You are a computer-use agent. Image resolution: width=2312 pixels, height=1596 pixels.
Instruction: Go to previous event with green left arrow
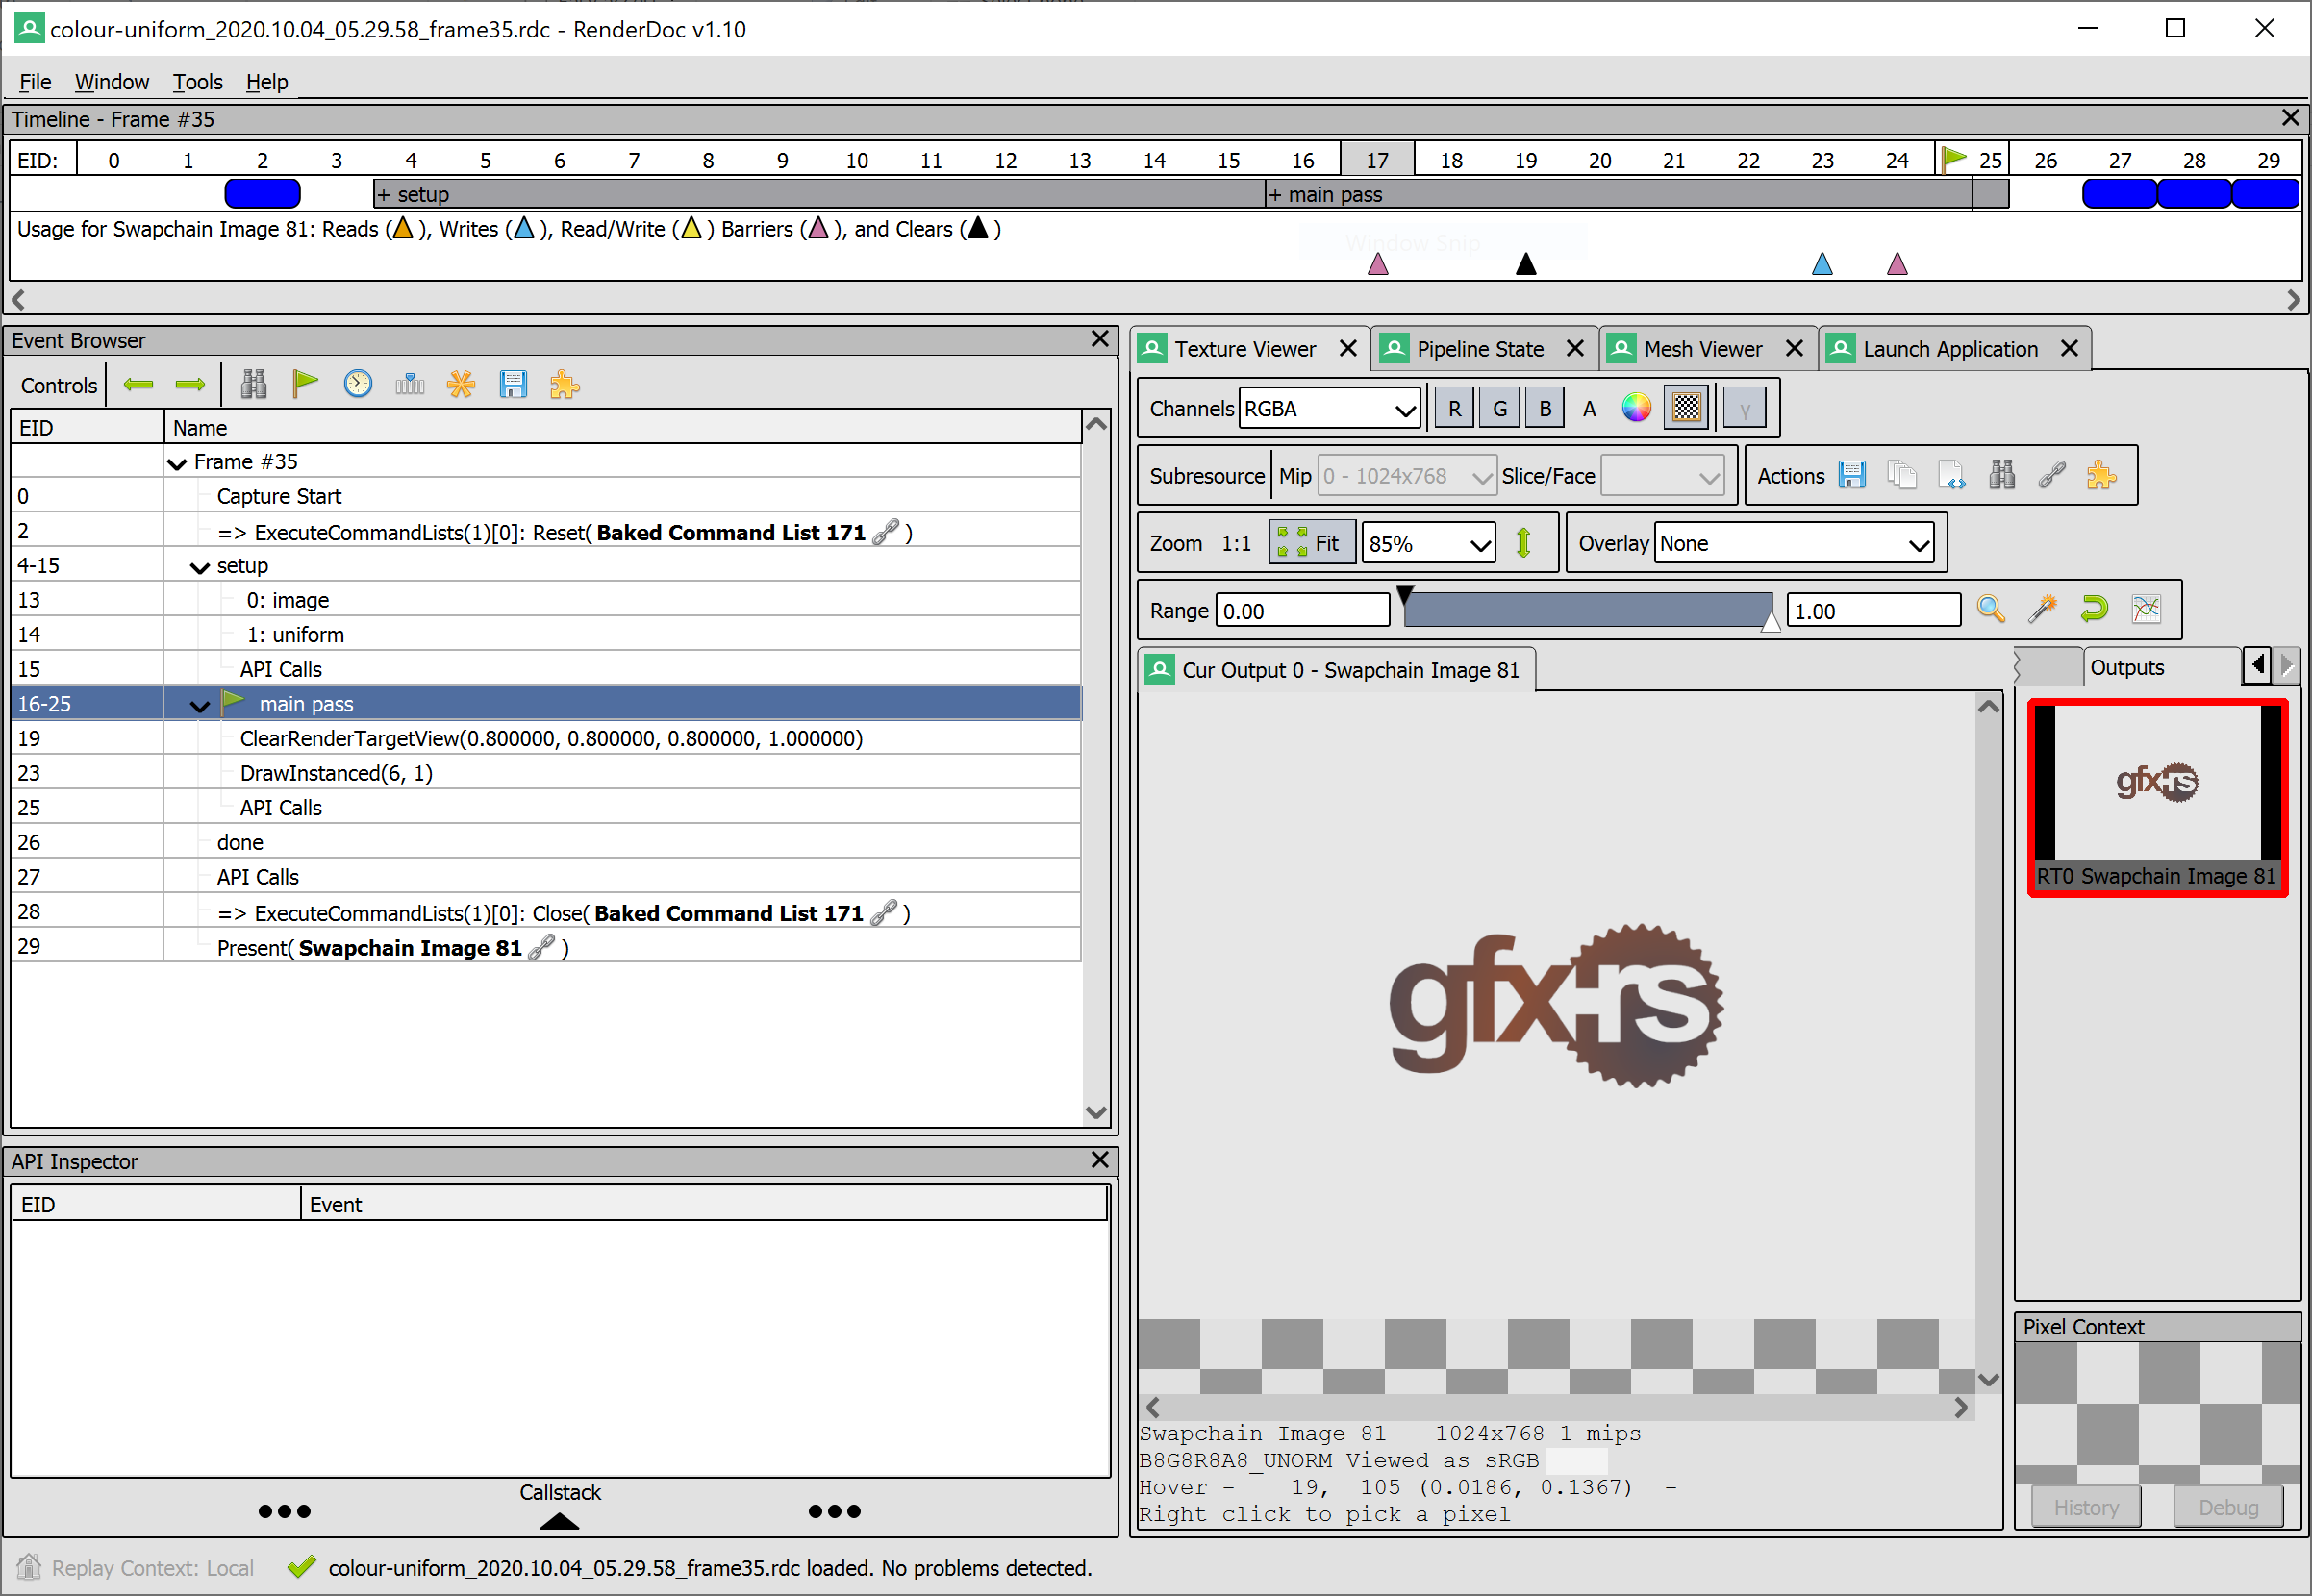point(138,385)
